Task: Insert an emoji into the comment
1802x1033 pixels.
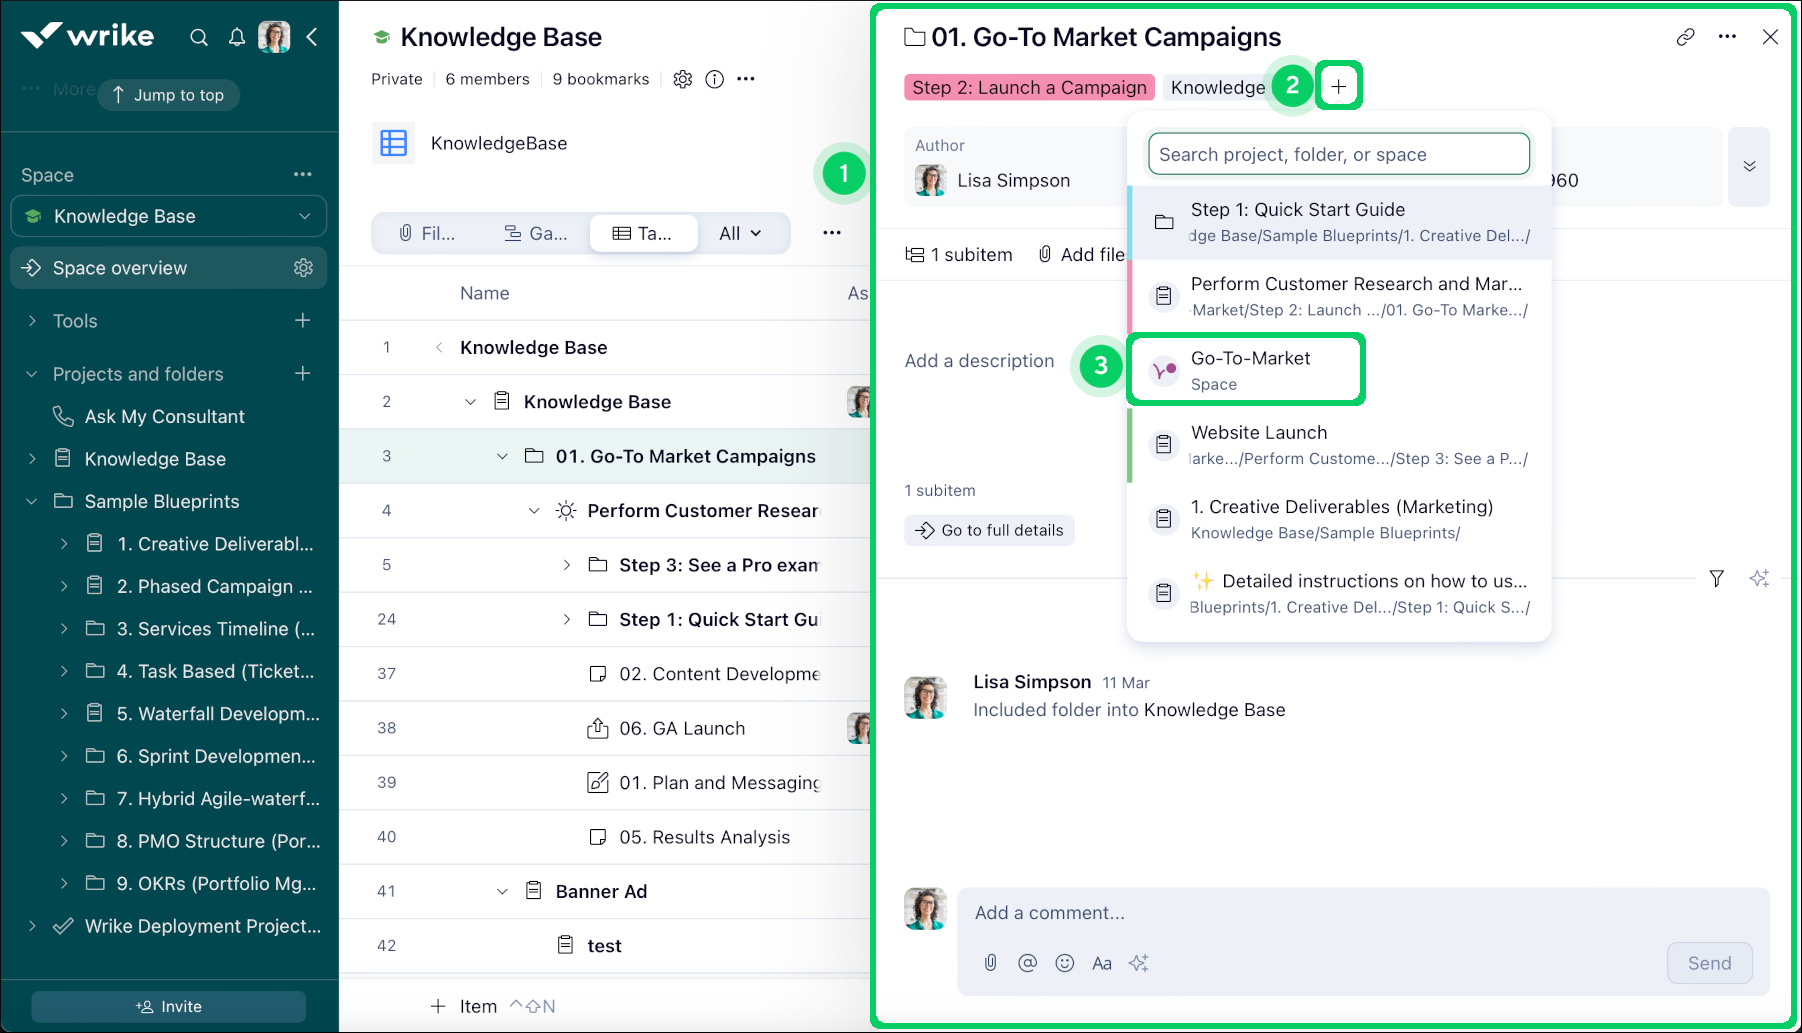Action: coord(1065,963)
